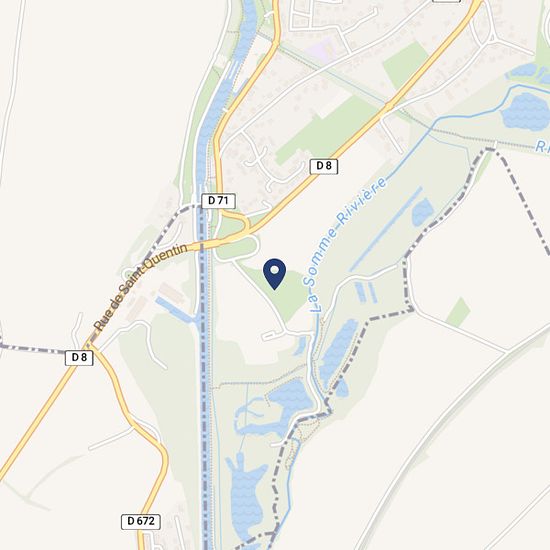This screenshot has height=550, width=550.
Task: Click the long lake beside the D 672 canal
Action: [246, 494]
